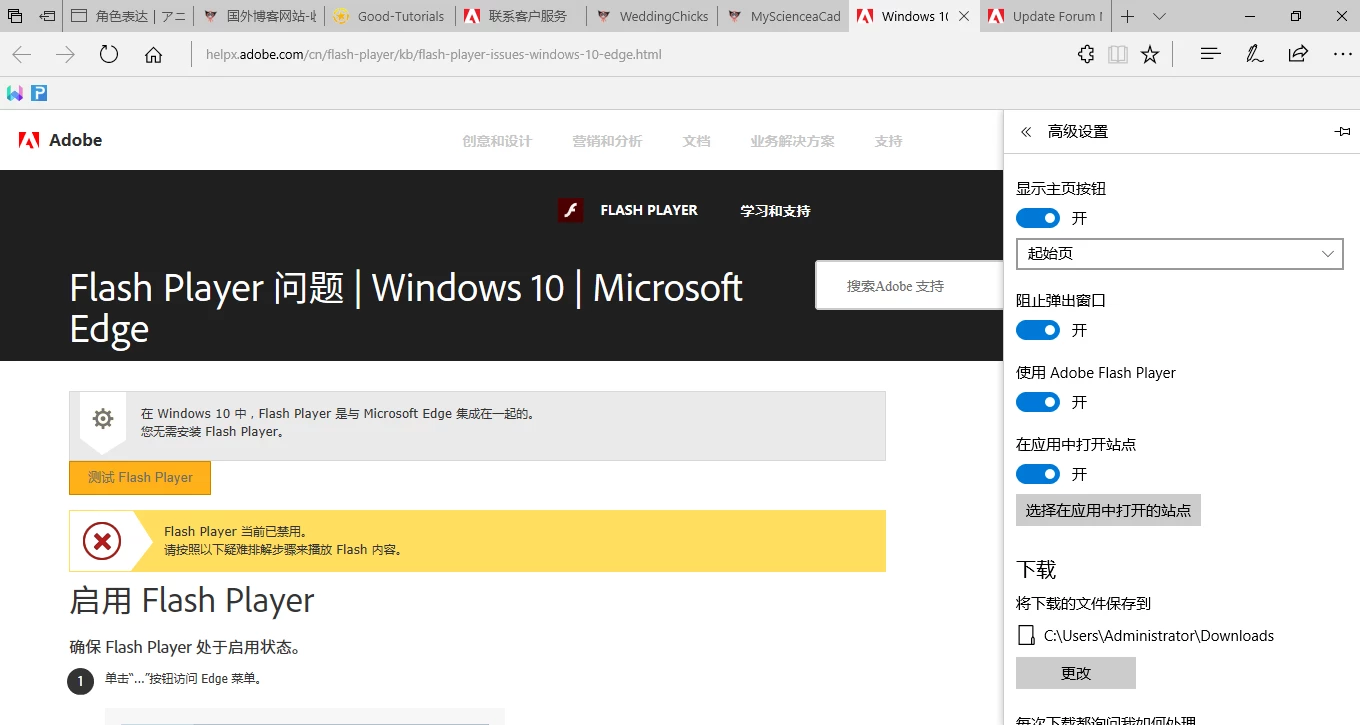This screenshot has width=1360, height=725.
Task: Click the 选择在应用中打开的站点 button
Action: click(1108, 510)
